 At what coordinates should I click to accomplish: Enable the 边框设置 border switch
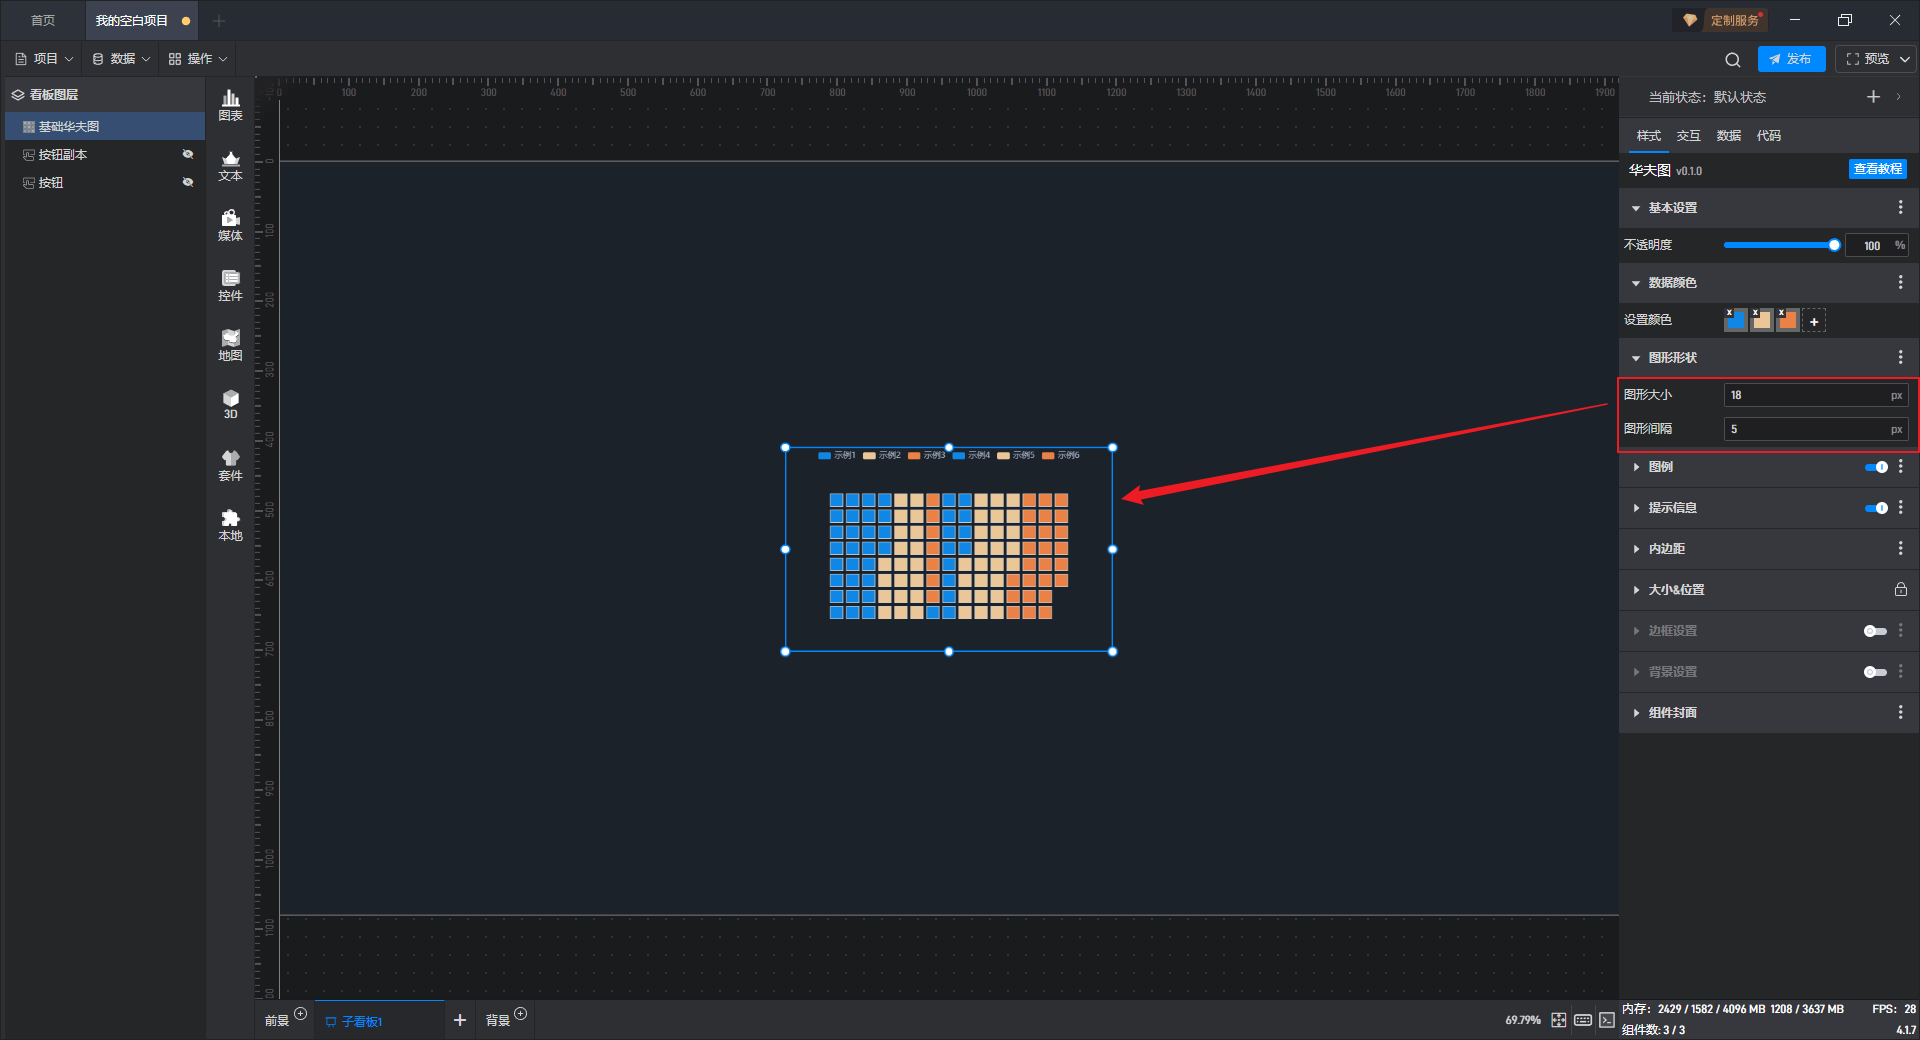pyautogui.click(x=1875, y=631)
